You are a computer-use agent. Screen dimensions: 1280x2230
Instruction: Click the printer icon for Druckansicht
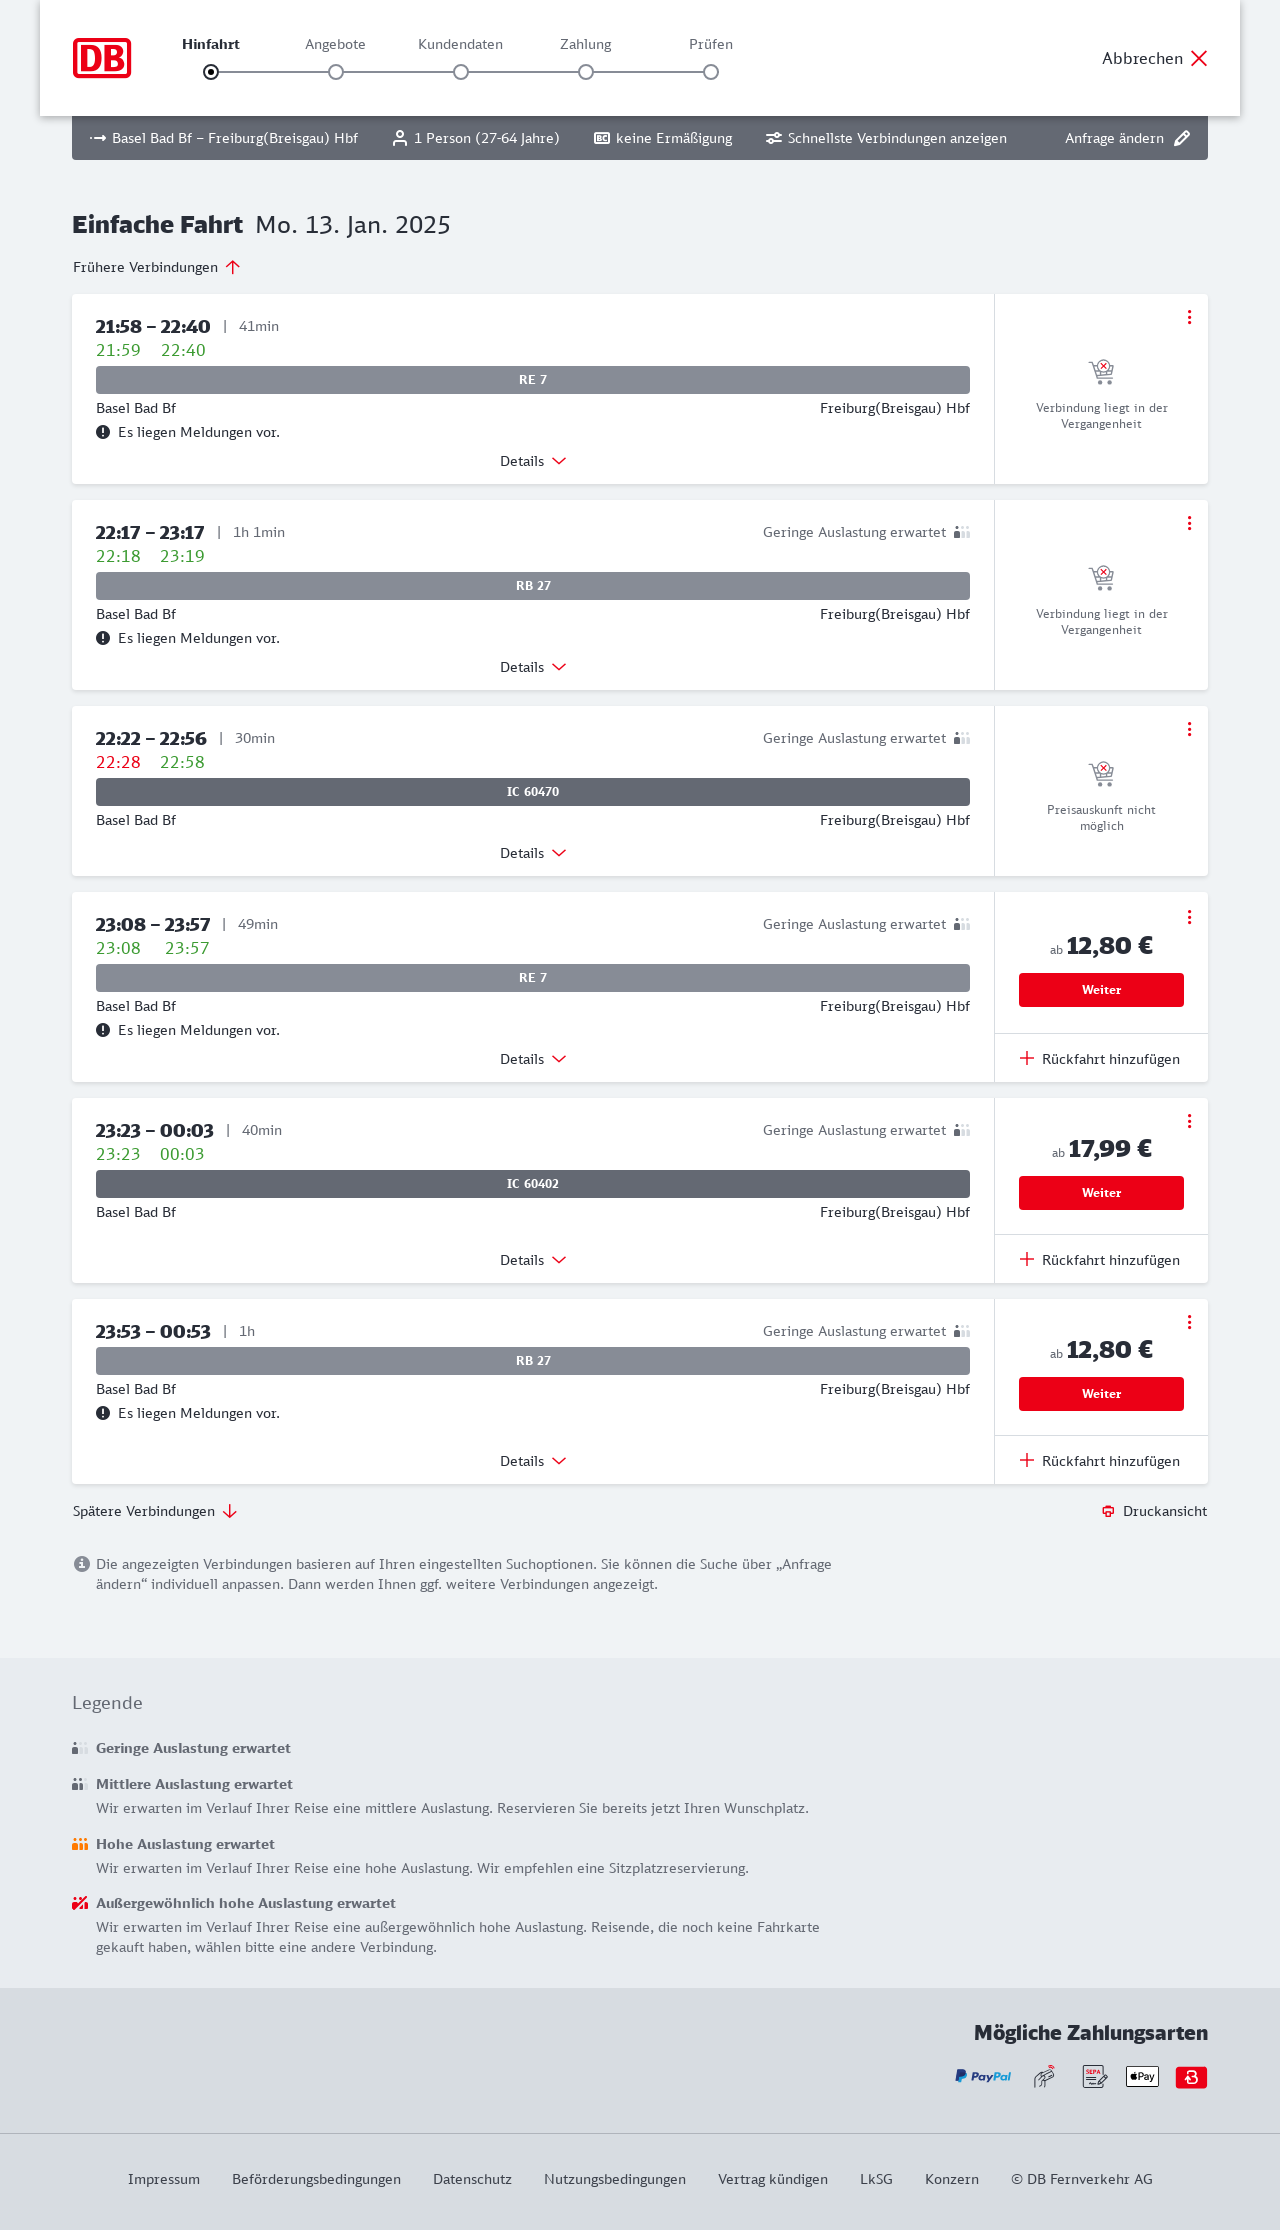point(1108,1511)
